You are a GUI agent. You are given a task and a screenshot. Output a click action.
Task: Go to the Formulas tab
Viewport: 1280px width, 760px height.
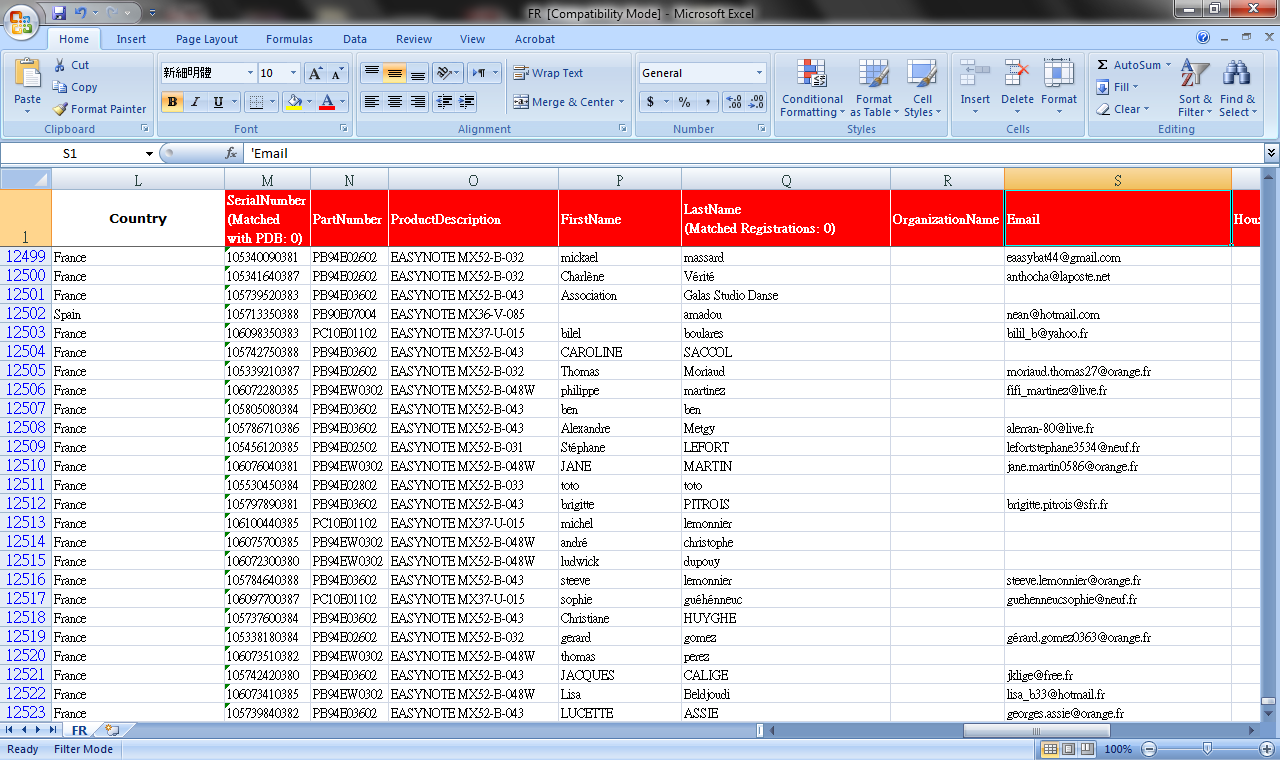(x=289, y=39)
